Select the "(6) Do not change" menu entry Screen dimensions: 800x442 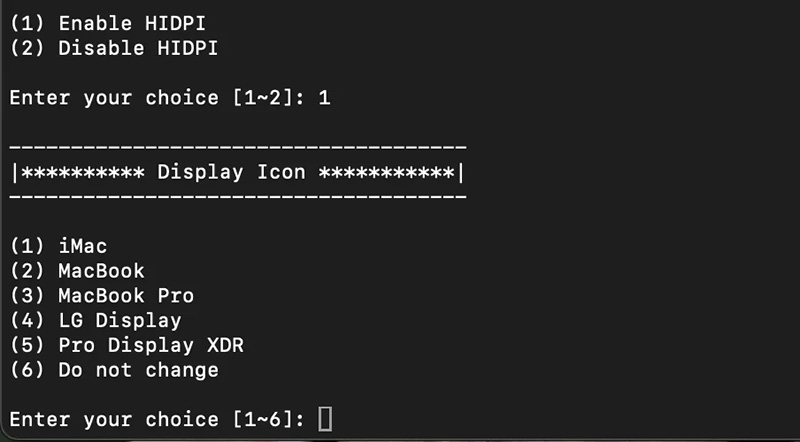[x=114, y=371]
